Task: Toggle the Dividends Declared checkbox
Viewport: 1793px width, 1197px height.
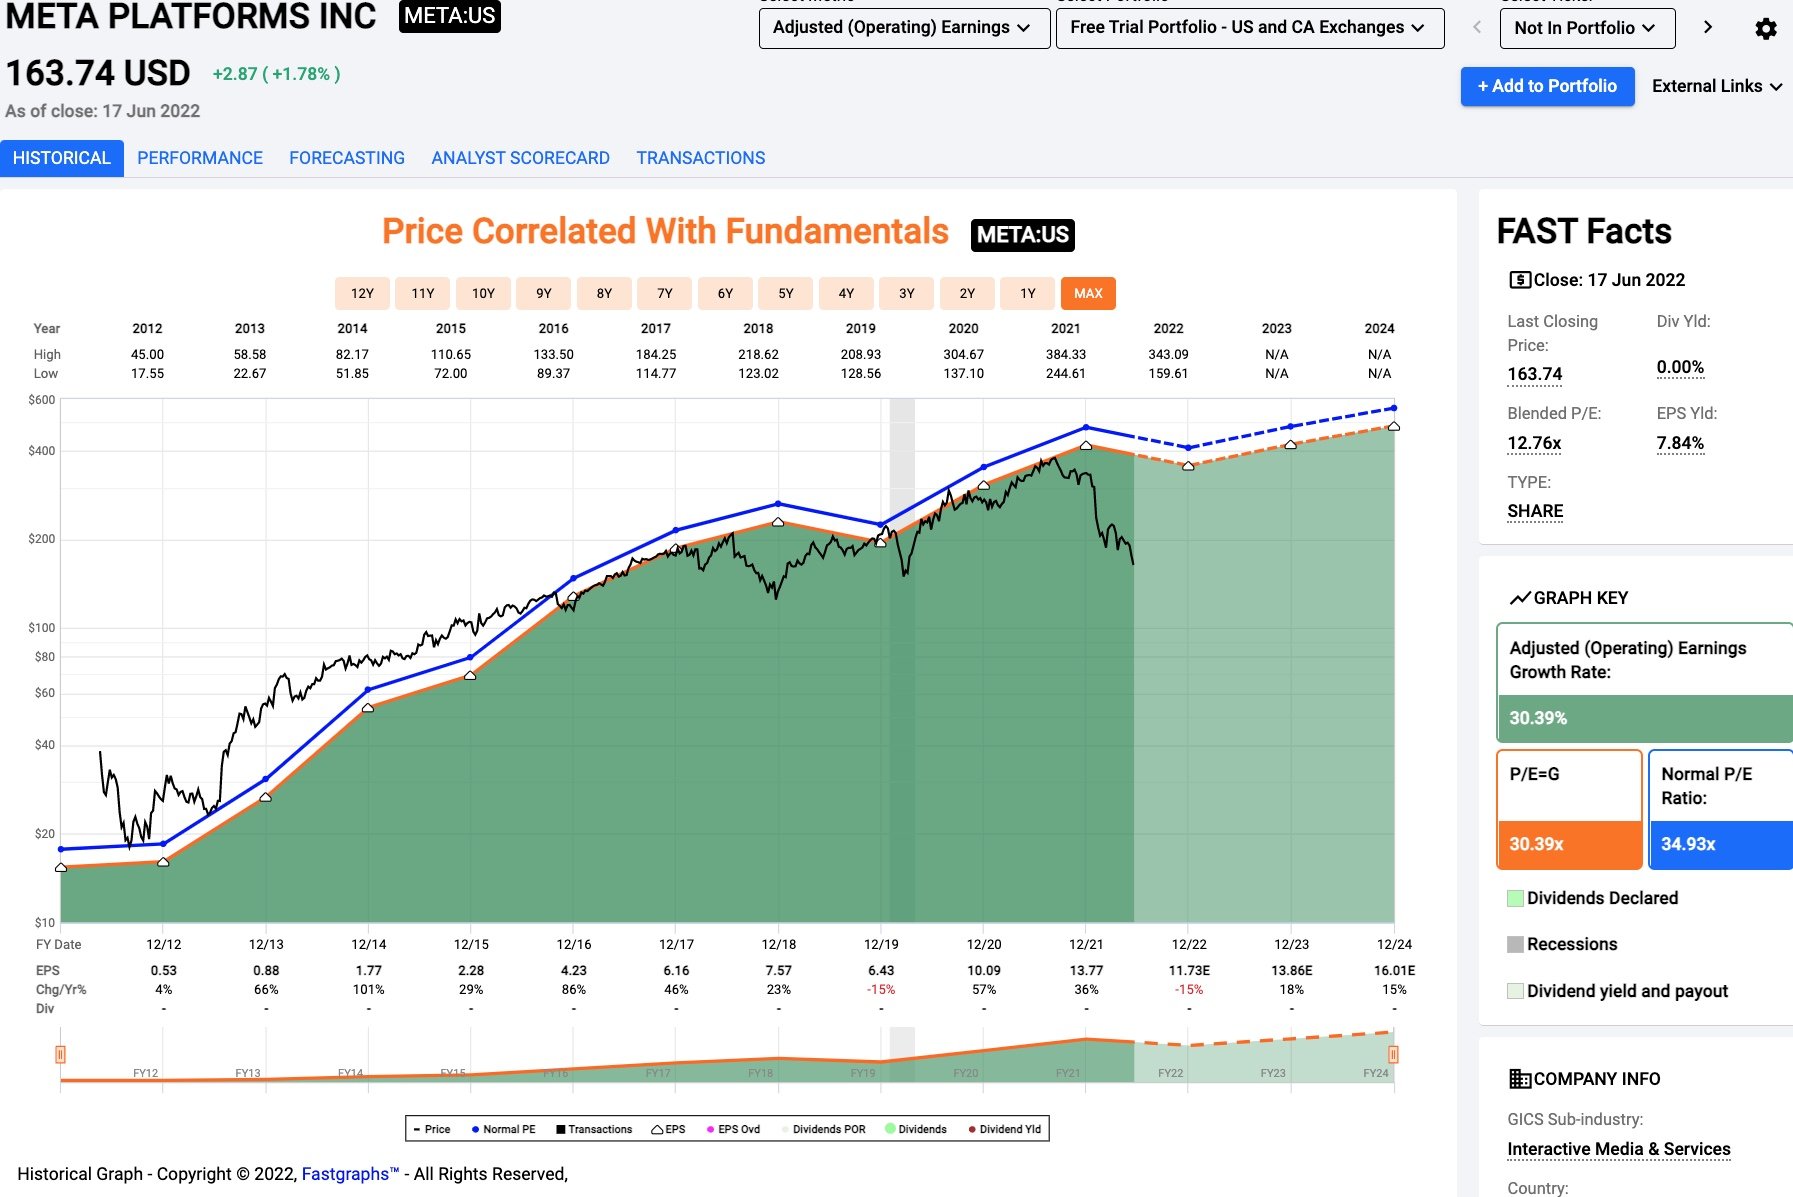Action: coord(1515,898)
